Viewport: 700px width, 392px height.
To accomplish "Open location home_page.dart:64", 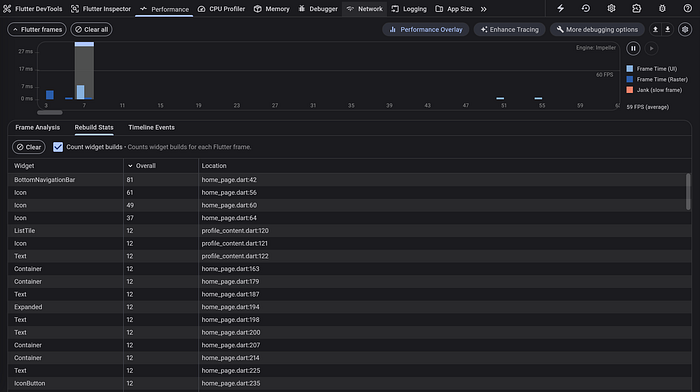I will click(x=229, y=218).
